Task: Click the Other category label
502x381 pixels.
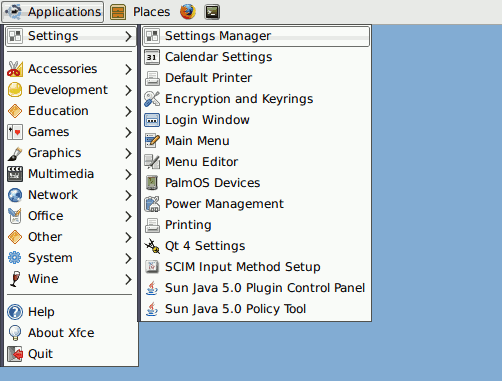Action: click(x=45, y=237)
